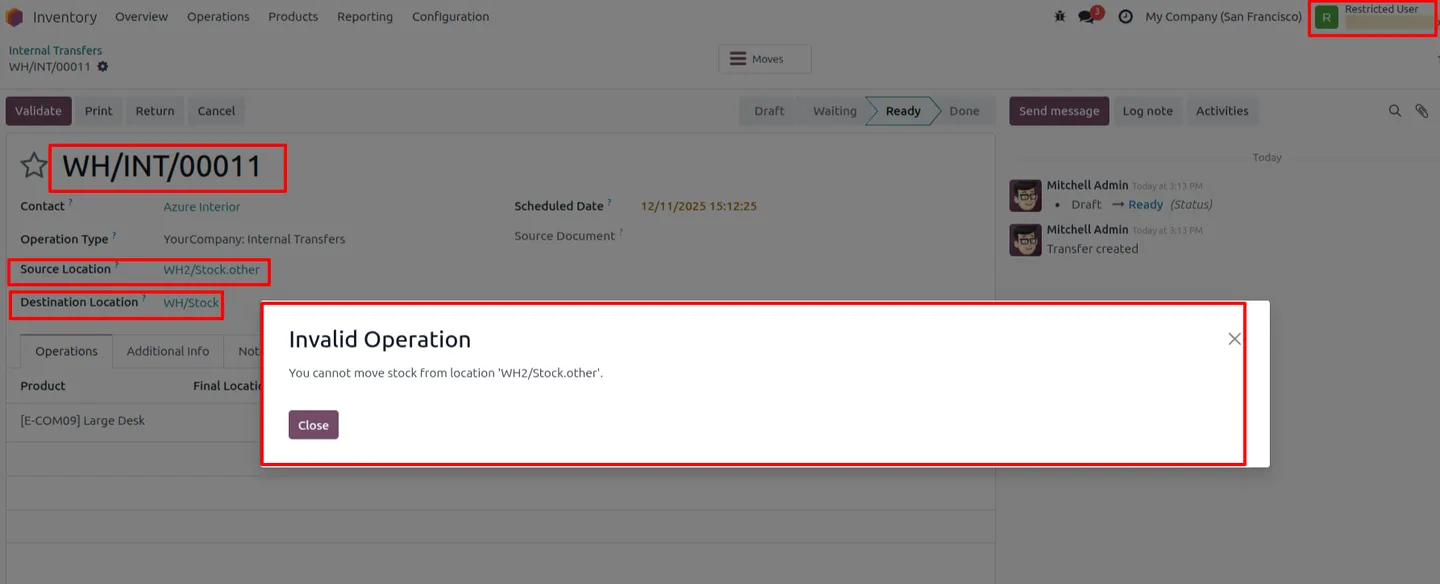Open the activities clock icon
Image resolution: width=1440 pixels, height=584 pixels.
click(x=1125, y=17)
